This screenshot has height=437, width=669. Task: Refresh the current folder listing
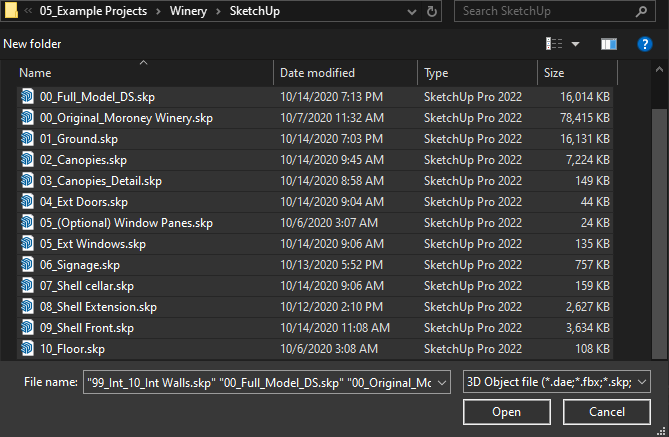point(431,11)
